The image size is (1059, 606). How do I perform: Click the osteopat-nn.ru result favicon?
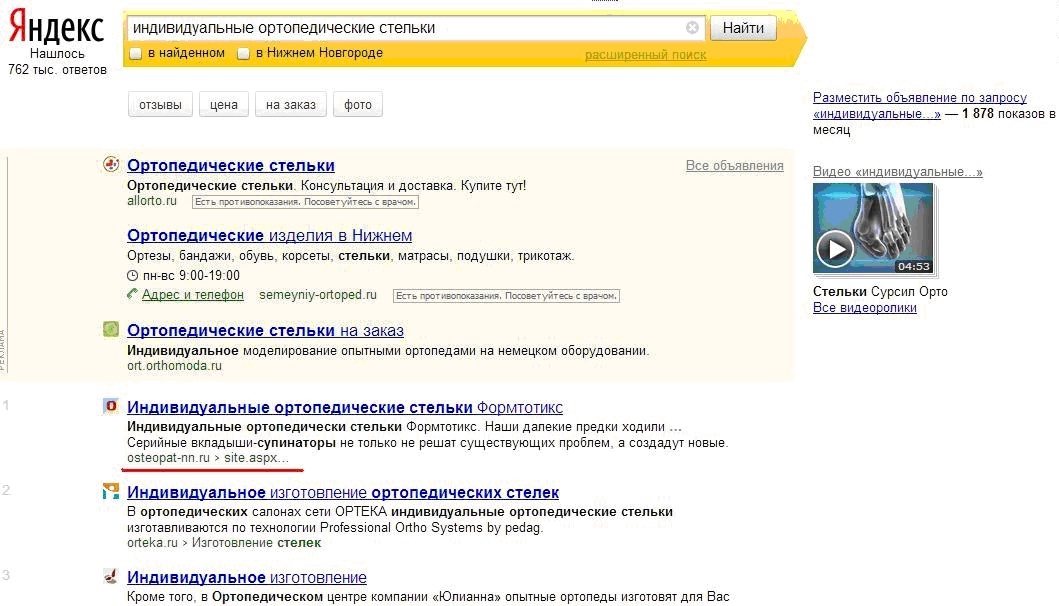tap(111, 406)
